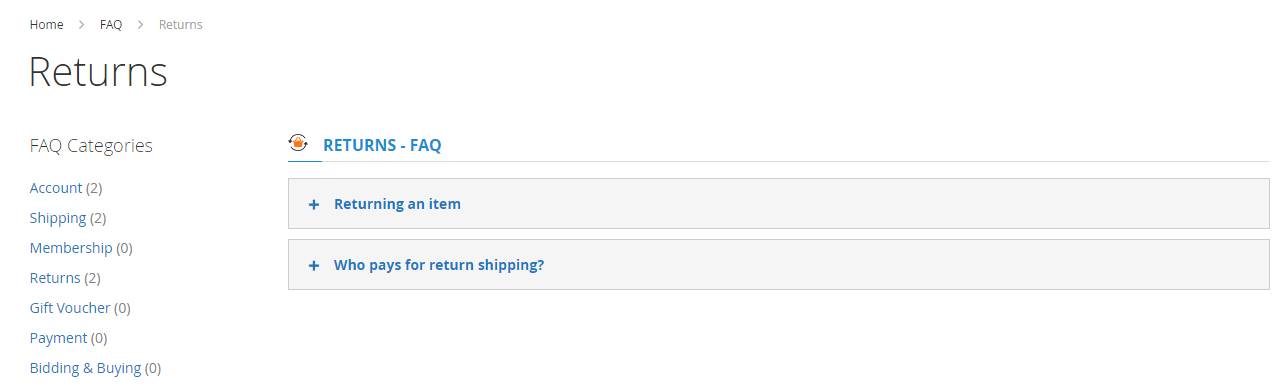The image size is (1283, 392).
Task: Select the Returns category in sidebar
Action: click(x=55, y=278)
